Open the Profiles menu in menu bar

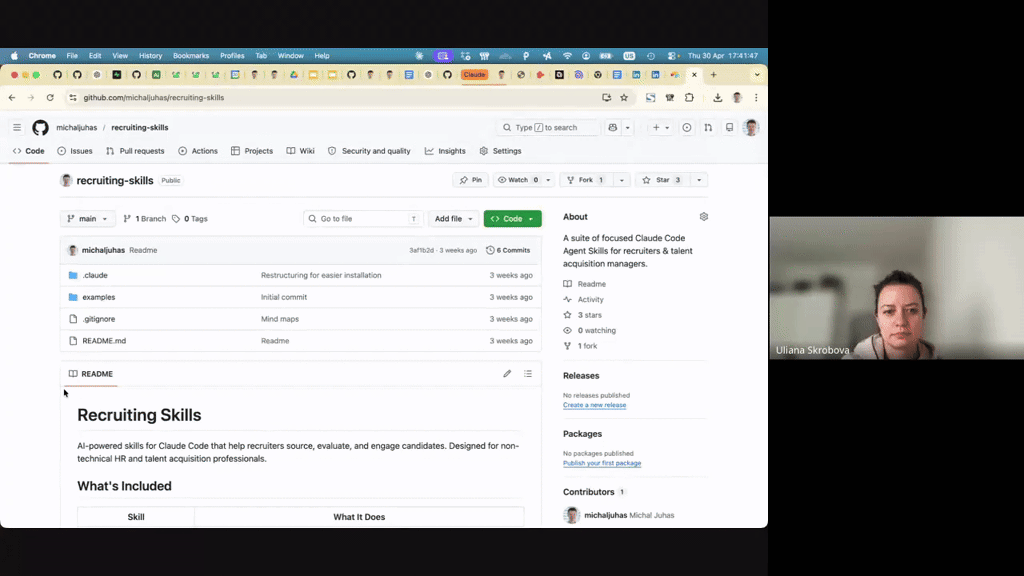click(232, 56)
